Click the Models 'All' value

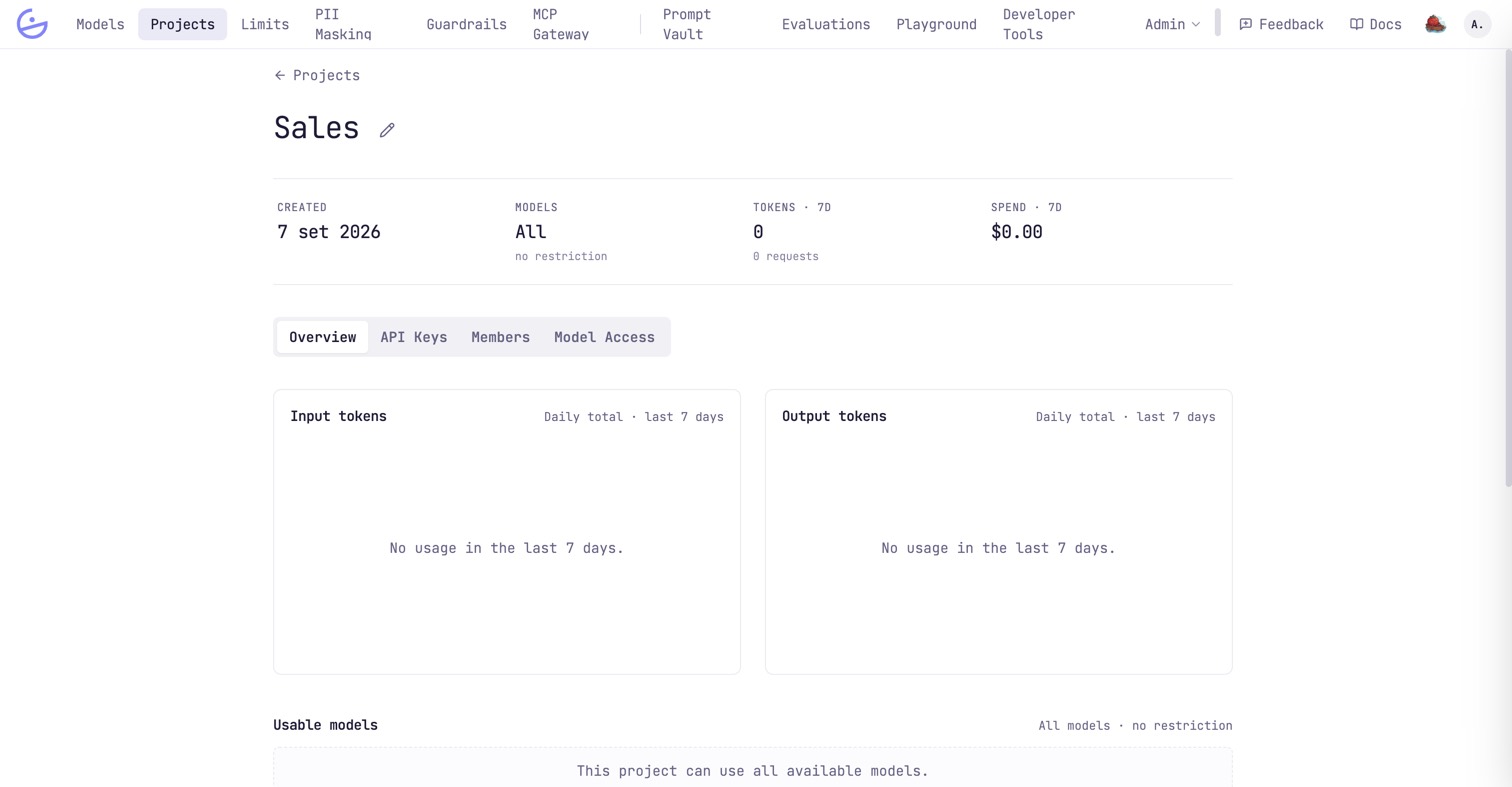[x=530, y=232]
